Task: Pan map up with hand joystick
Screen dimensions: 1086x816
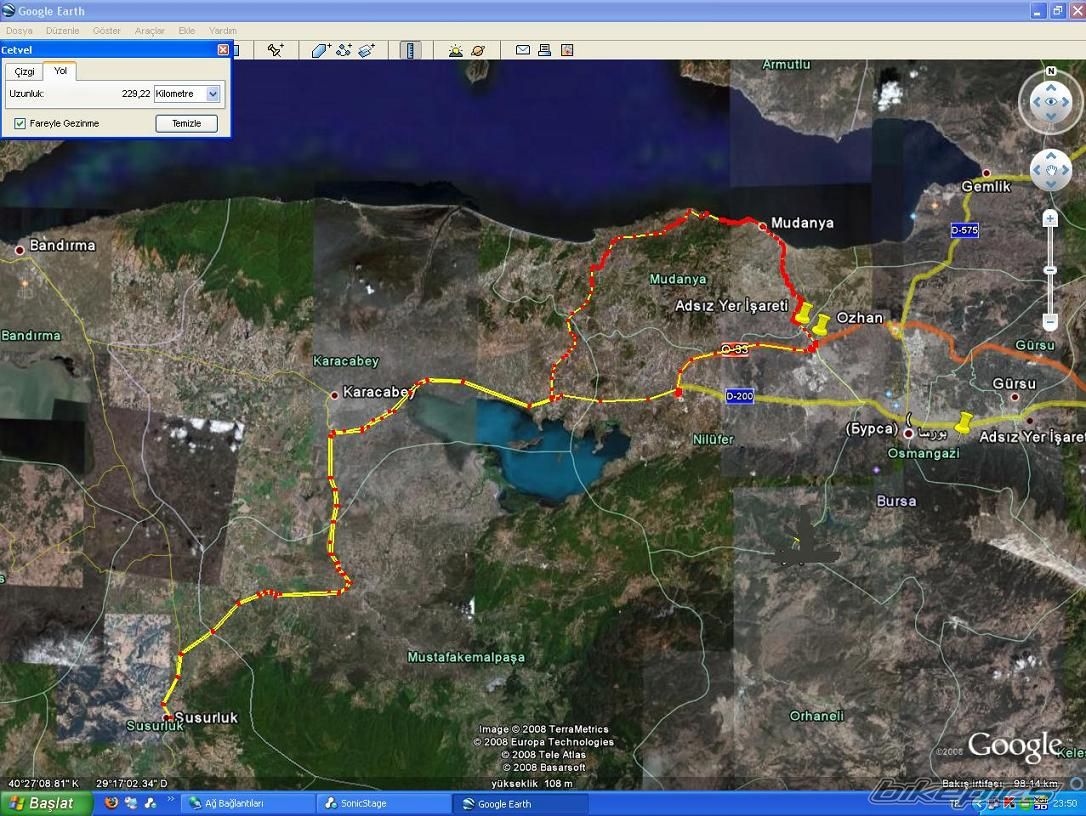Action: coord(1051,156)
